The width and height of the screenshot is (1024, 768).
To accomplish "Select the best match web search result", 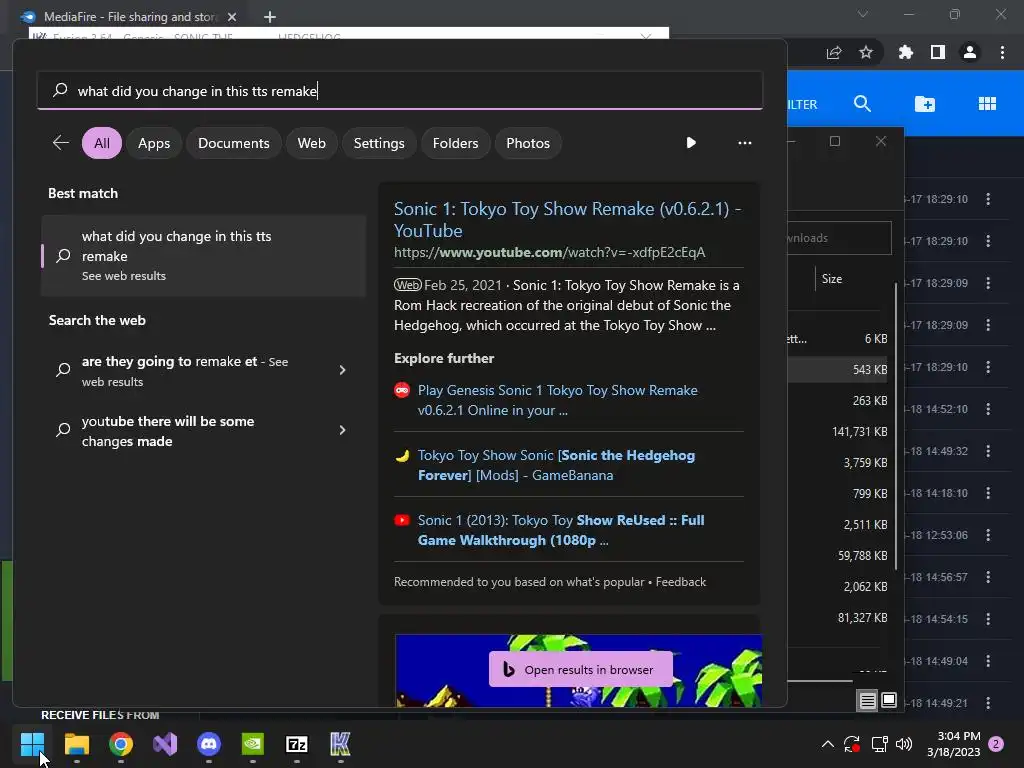I will [x=203, y=255].
